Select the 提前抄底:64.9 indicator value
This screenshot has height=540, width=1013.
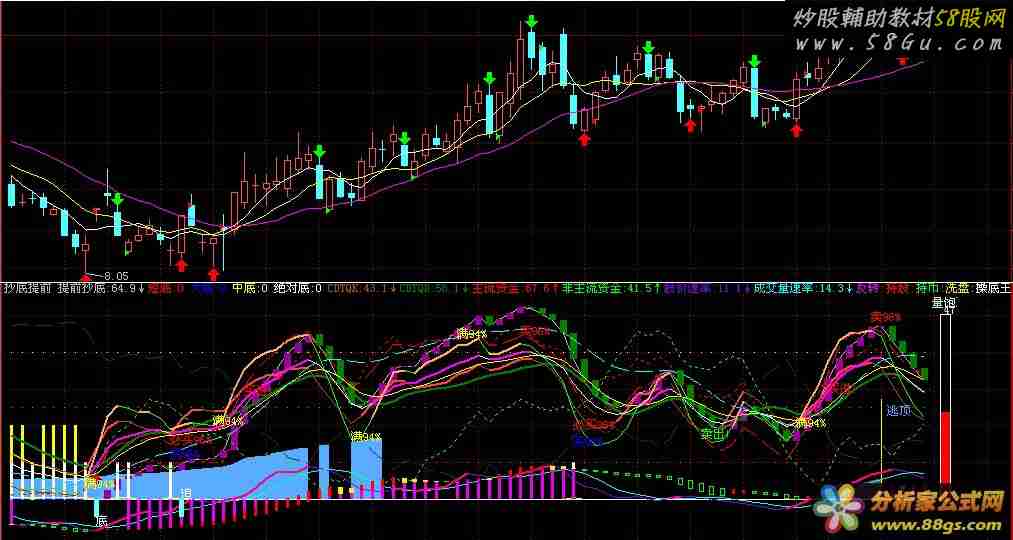pos(103,288)
